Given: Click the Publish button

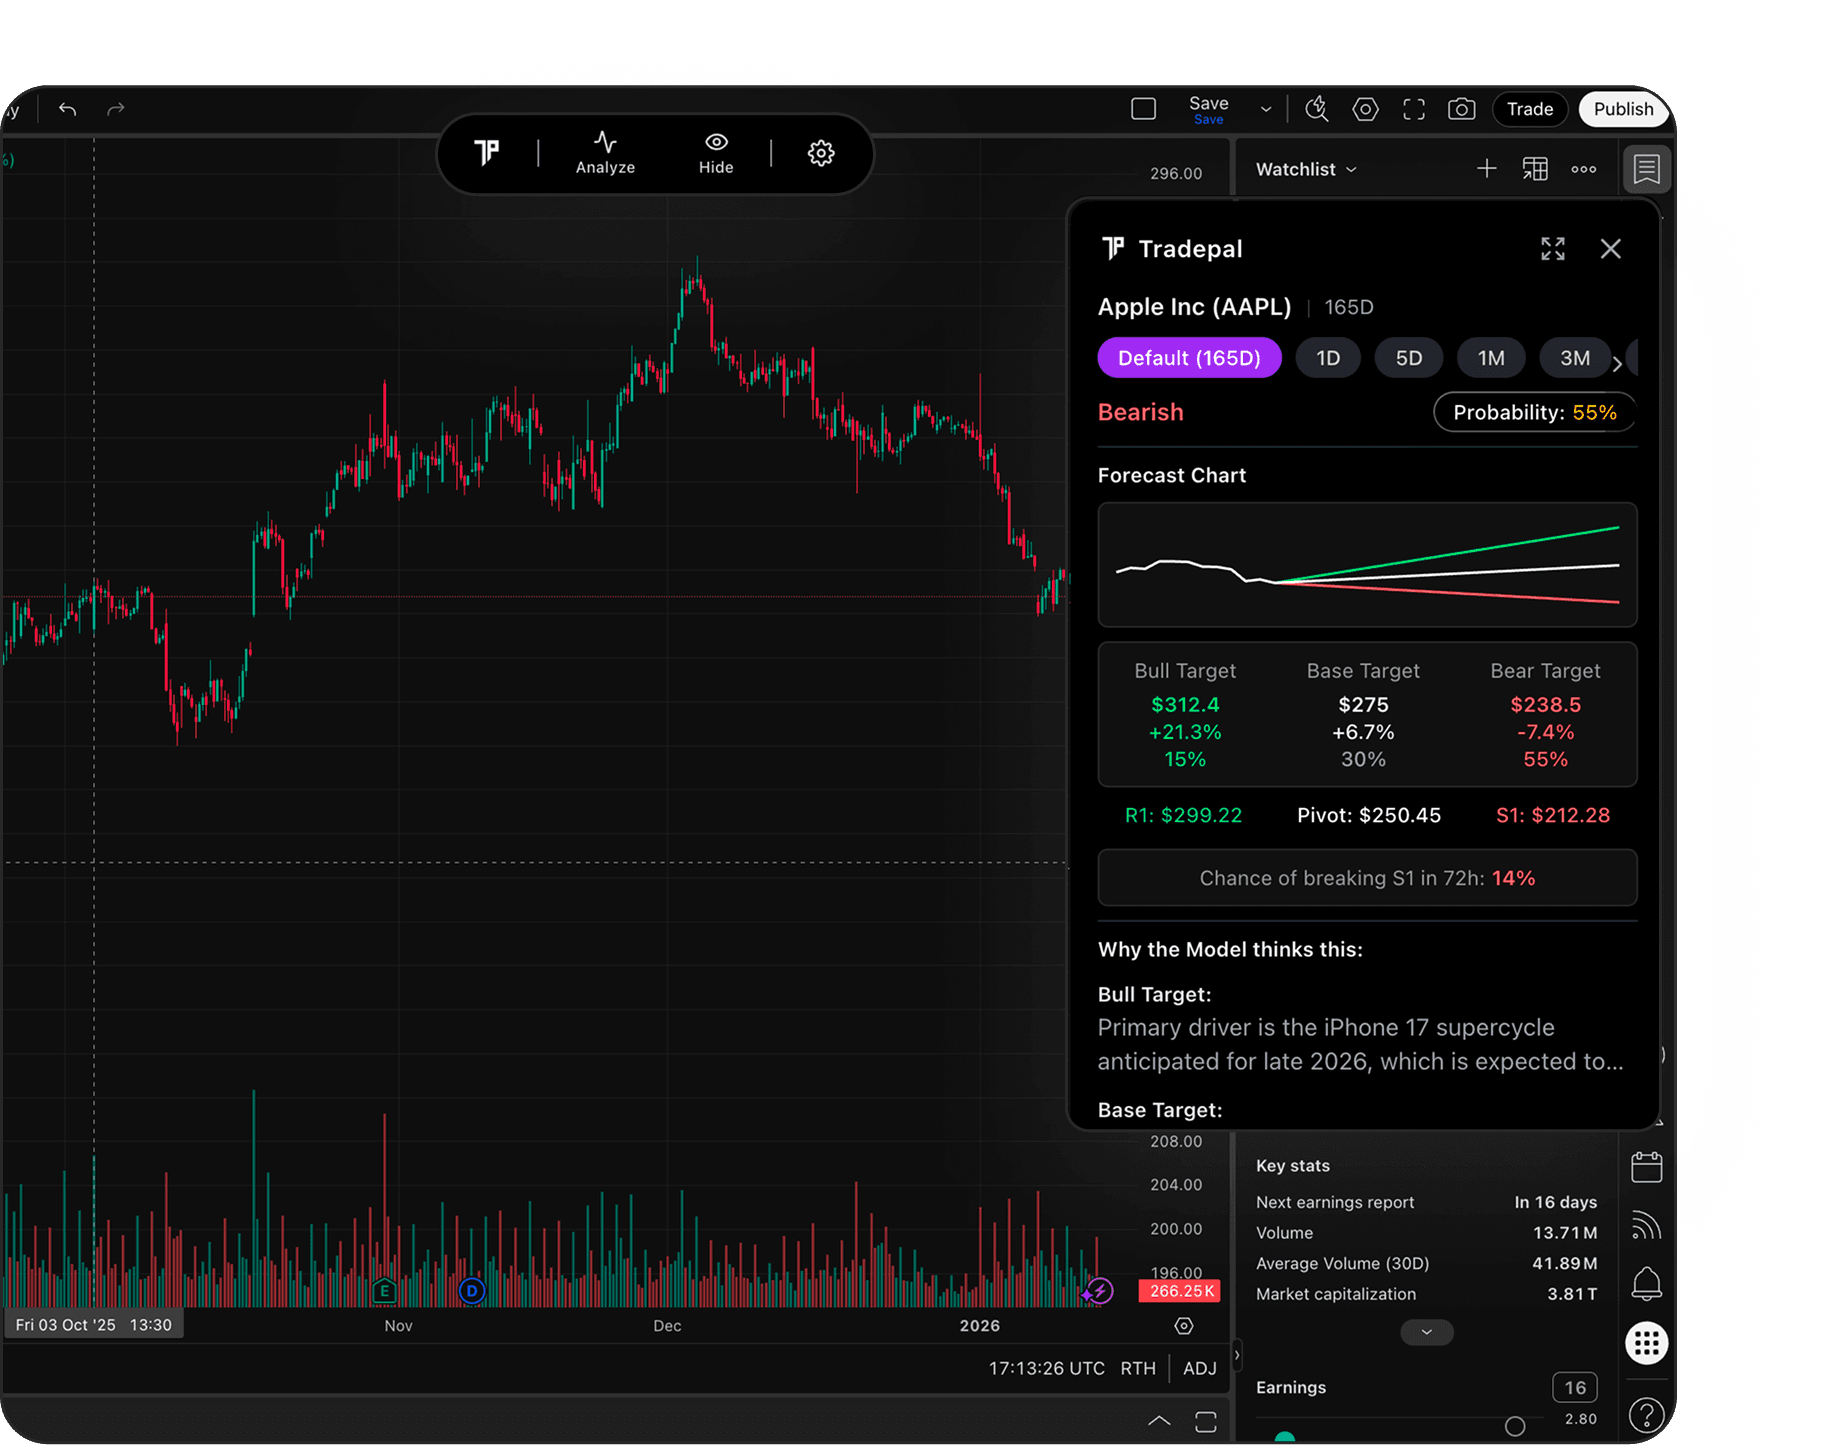Looking at the screenshot, I should (x=1622, y=109).
